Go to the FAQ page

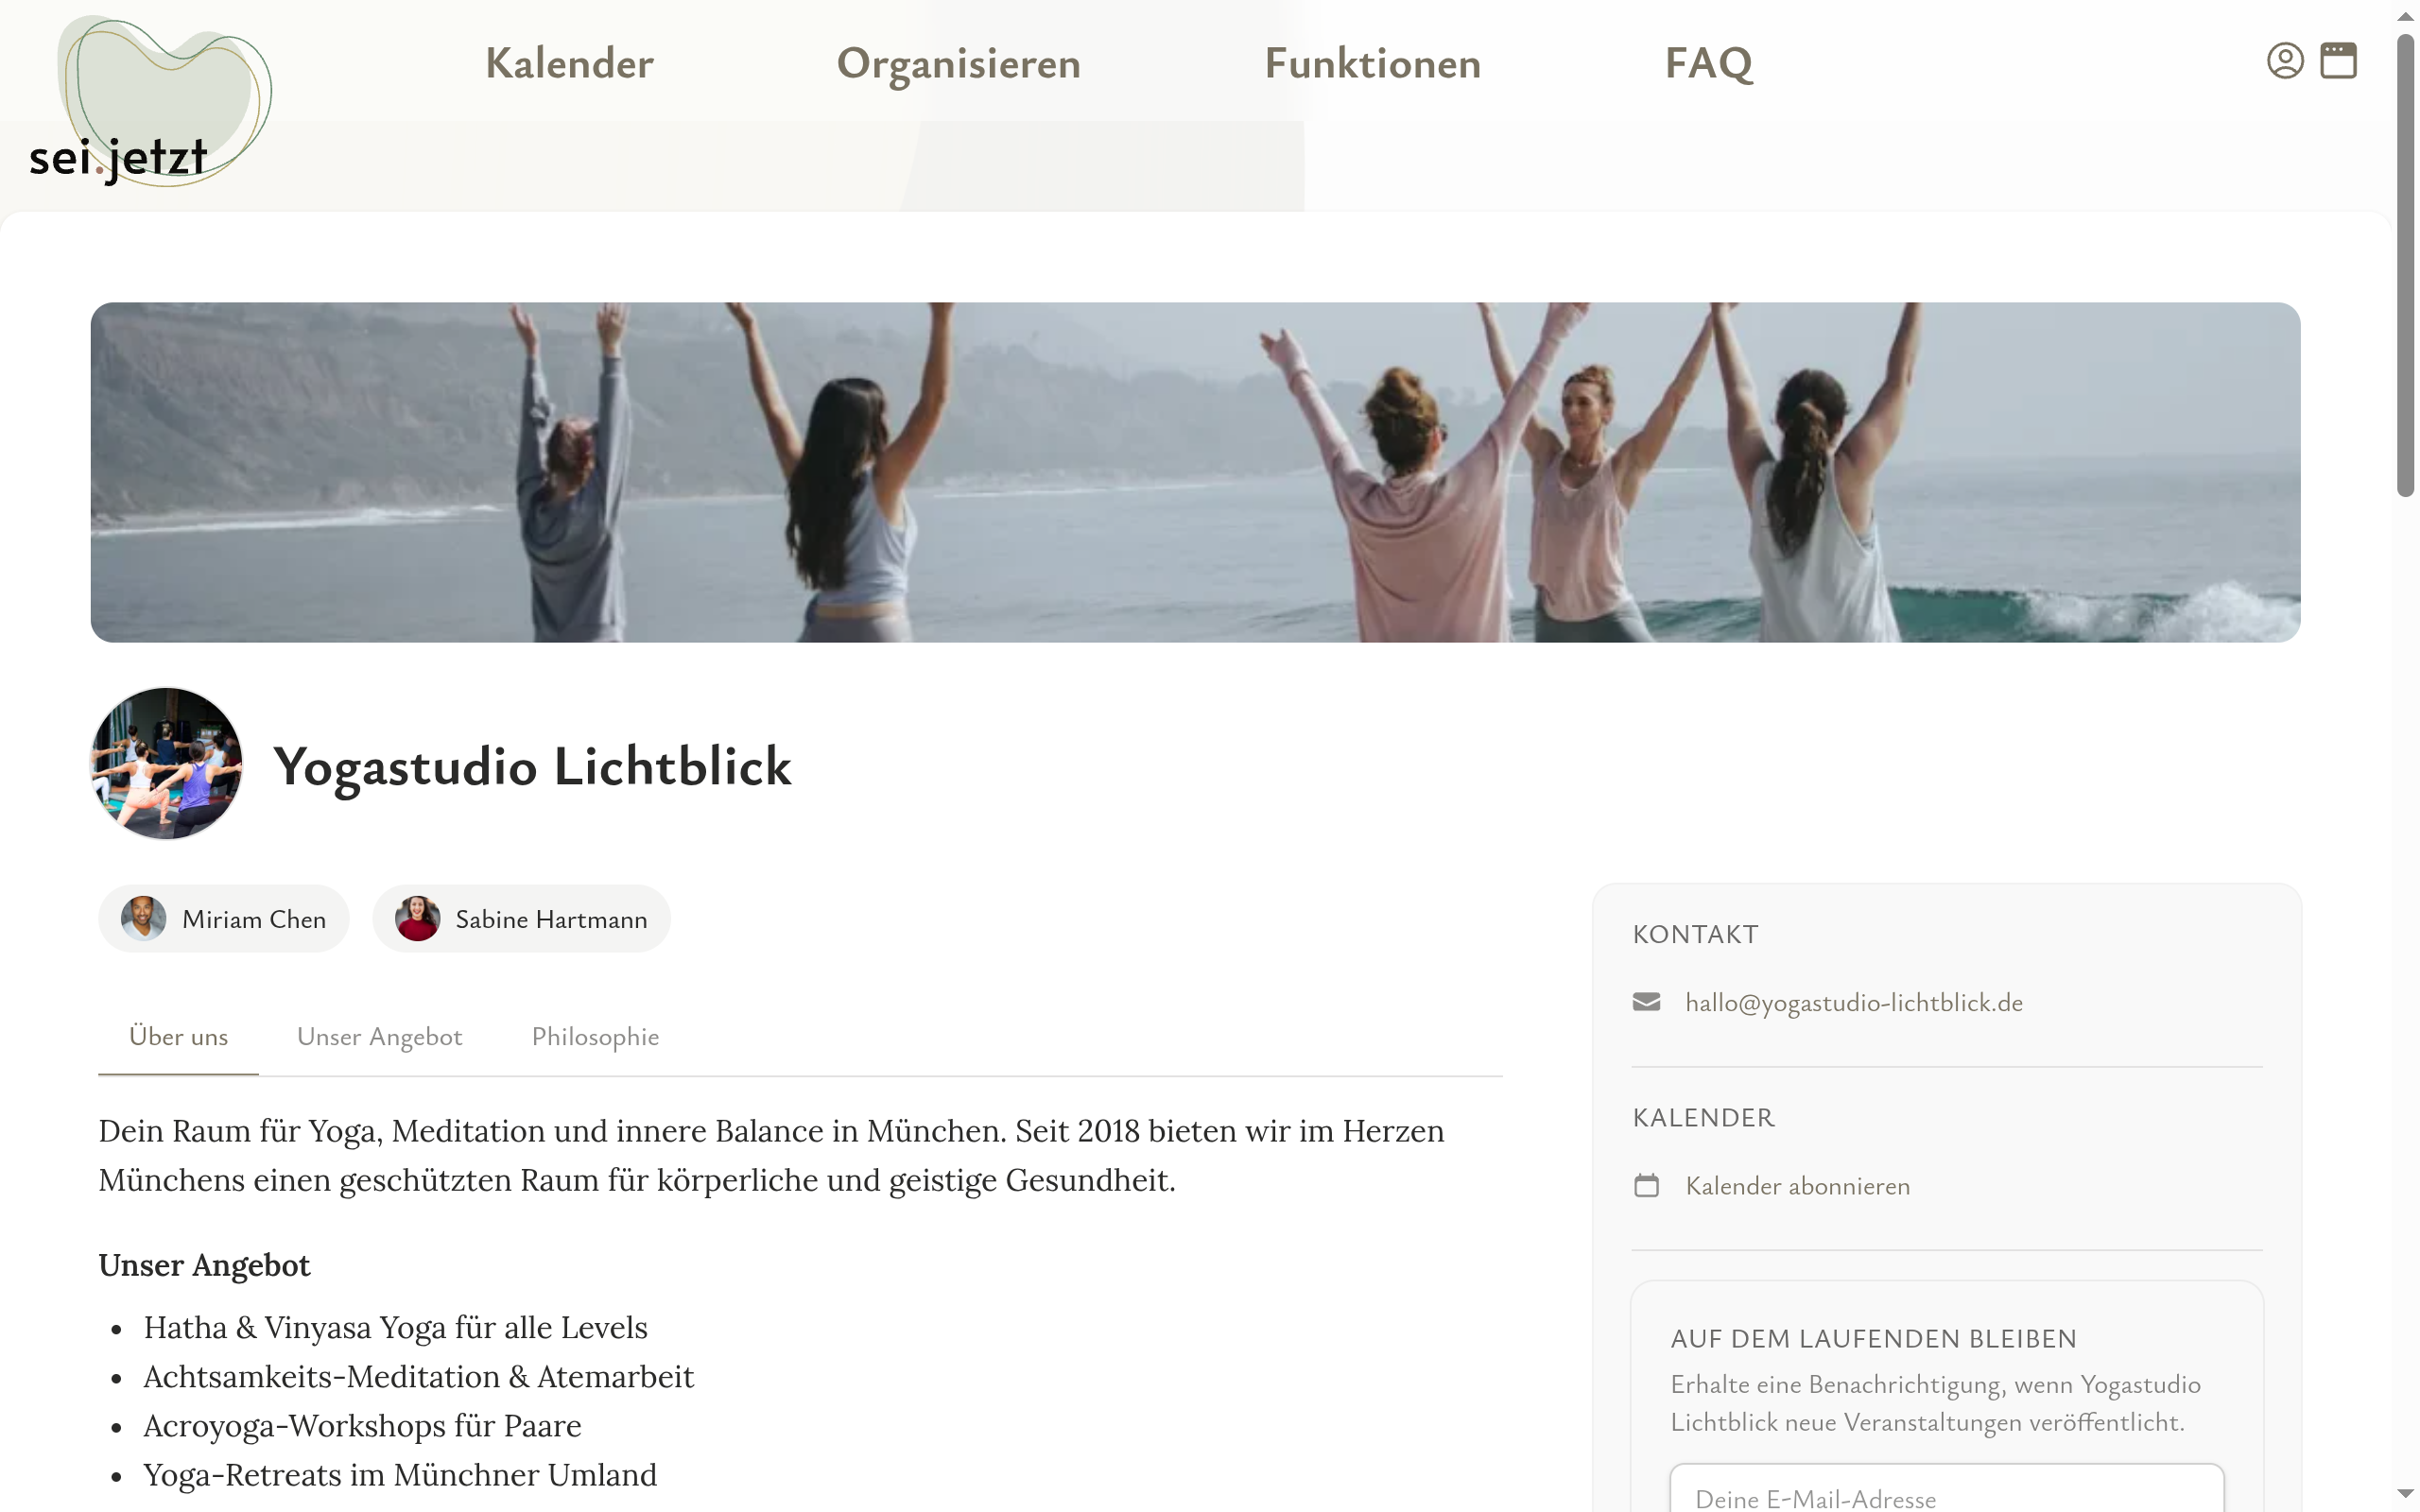click(1708, 63)
